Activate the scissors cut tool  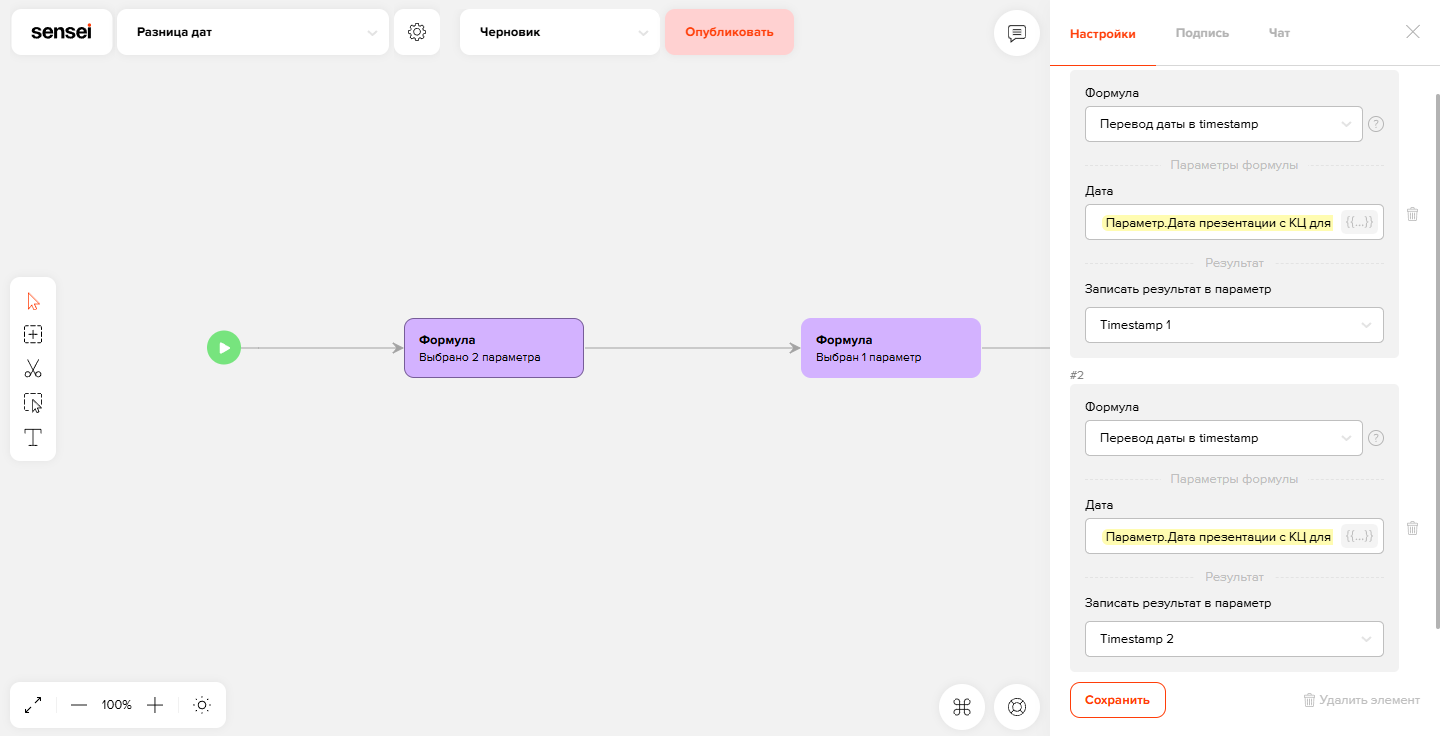point(33,369)
